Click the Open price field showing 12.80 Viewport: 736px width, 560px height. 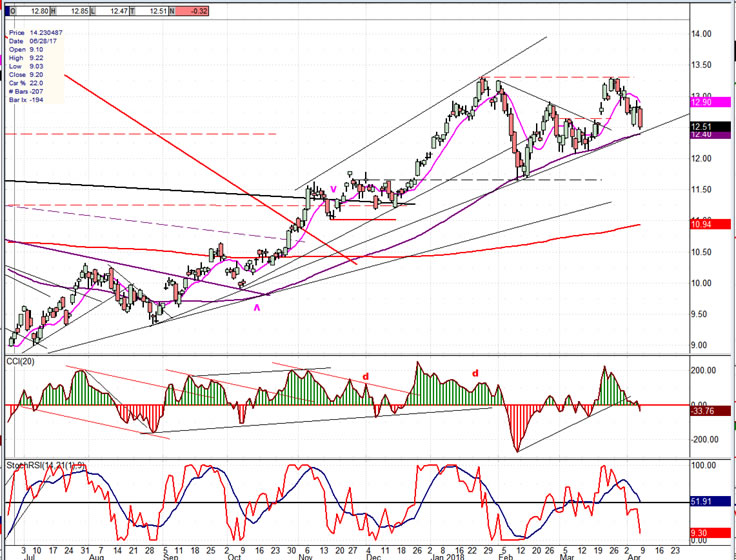pos(34,11)
